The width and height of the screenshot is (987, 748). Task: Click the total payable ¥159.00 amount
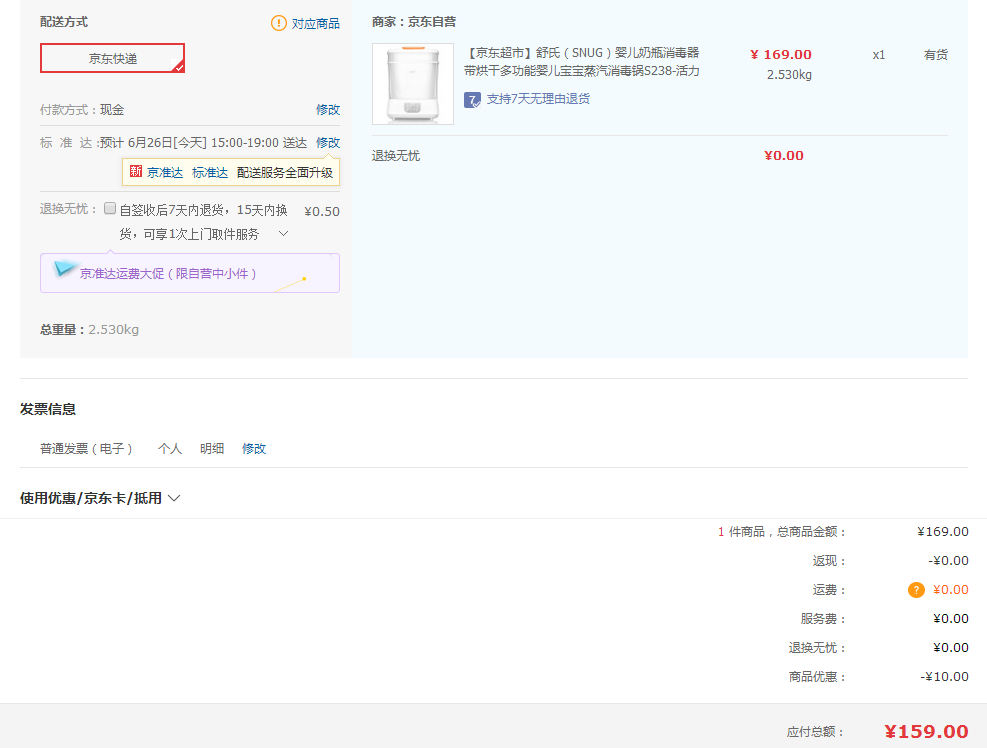[x=927, y=732]
